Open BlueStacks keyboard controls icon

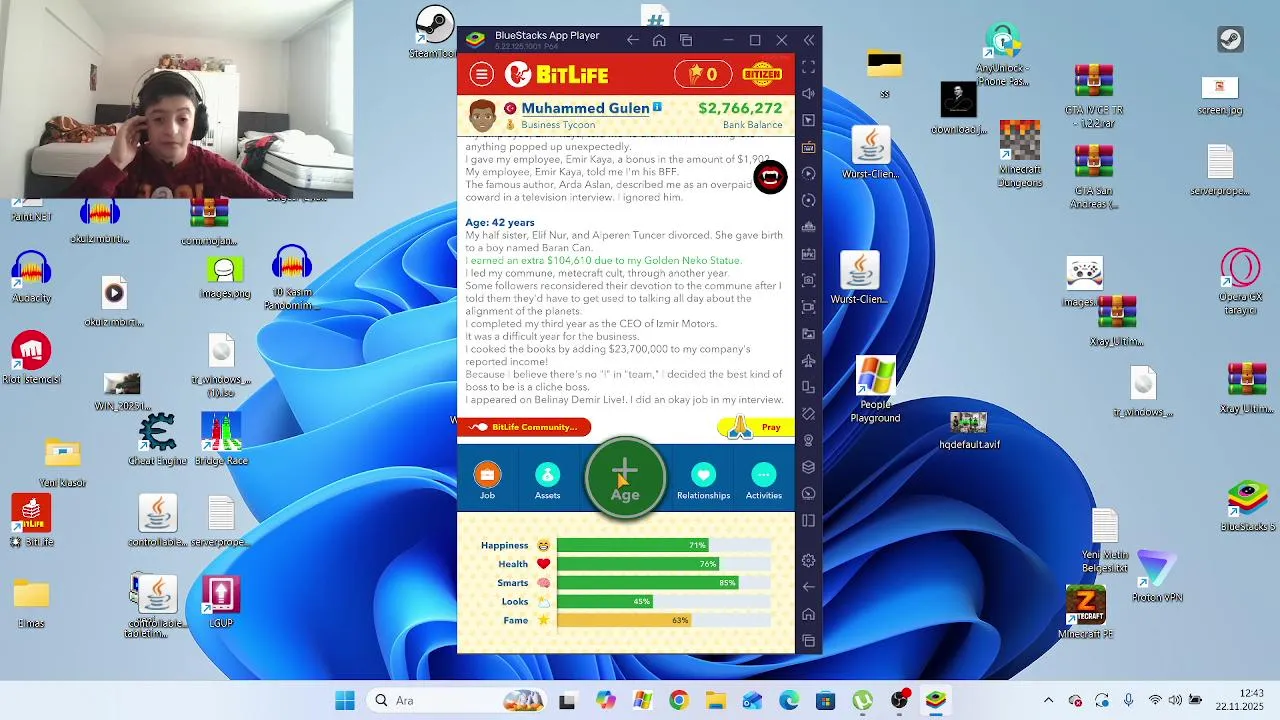coord(809,147)
